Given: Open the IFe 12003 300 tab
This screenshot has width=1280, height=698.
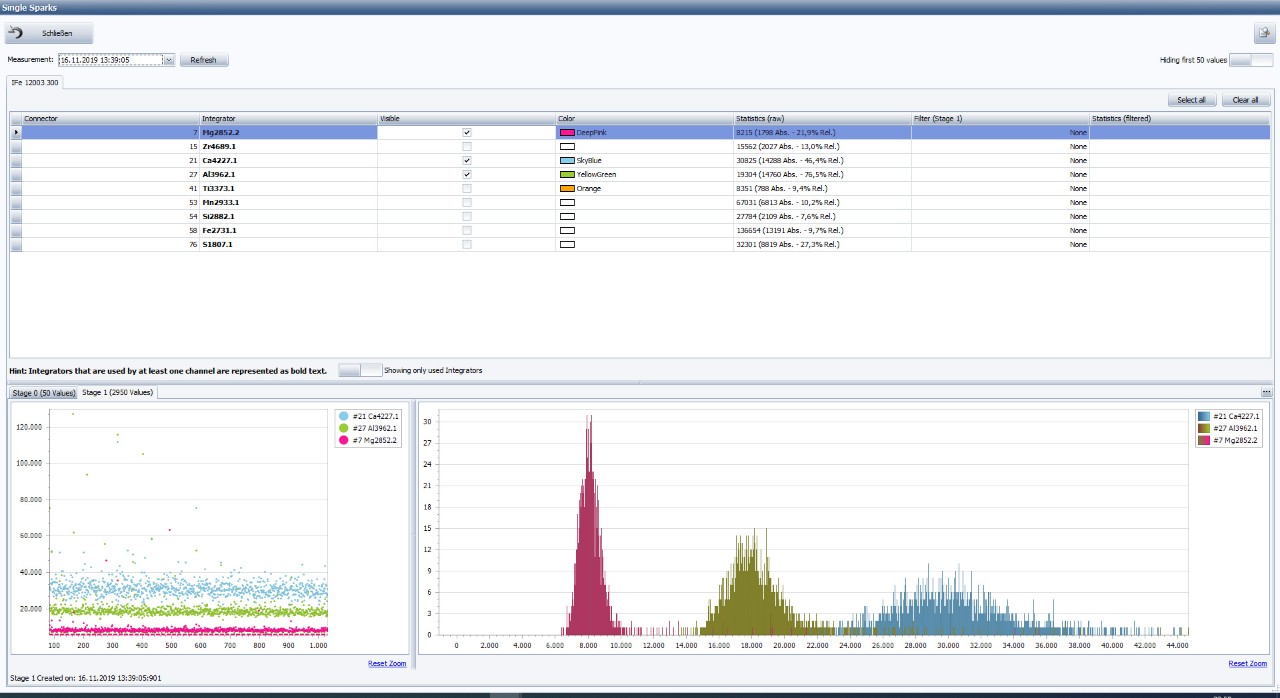Looking at the screenshot, I should coord(34,85).
